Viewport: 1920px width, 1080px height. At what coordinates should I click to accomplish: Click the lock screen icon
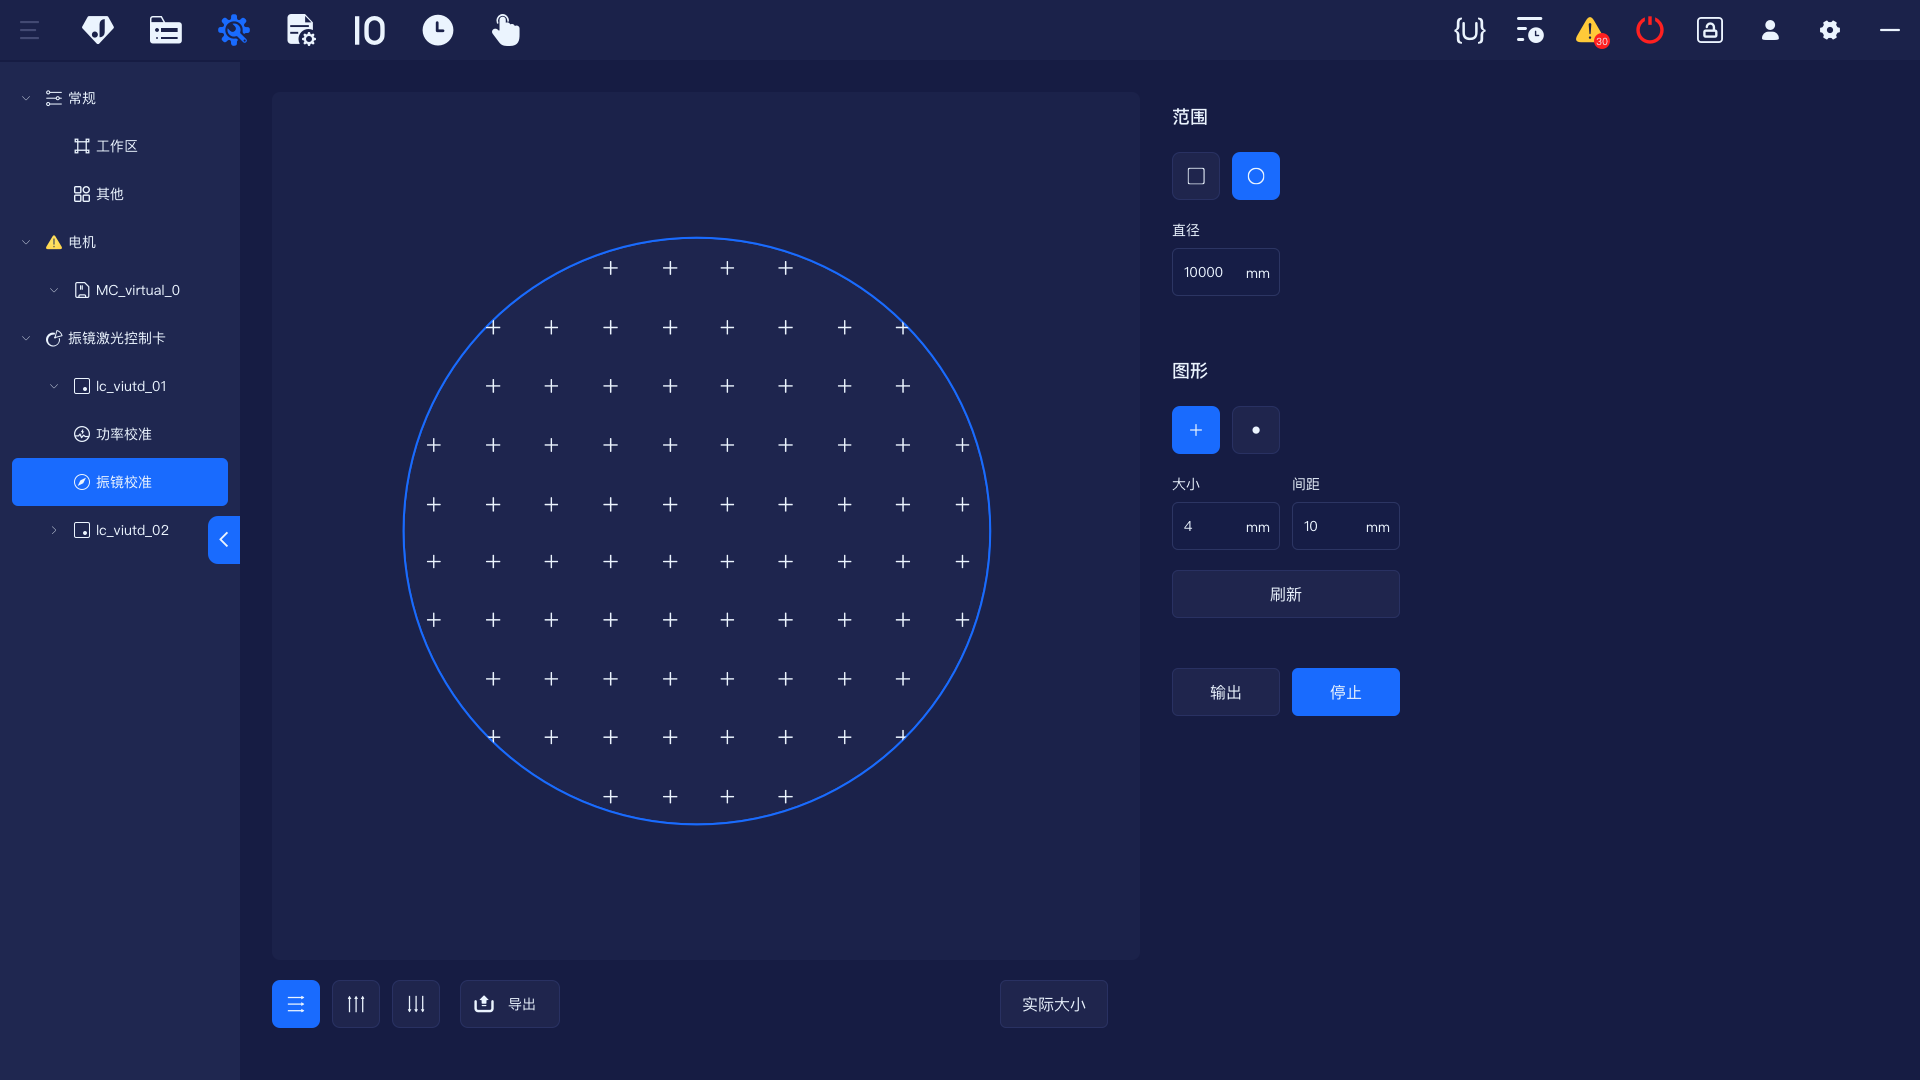click(1710, 31)
